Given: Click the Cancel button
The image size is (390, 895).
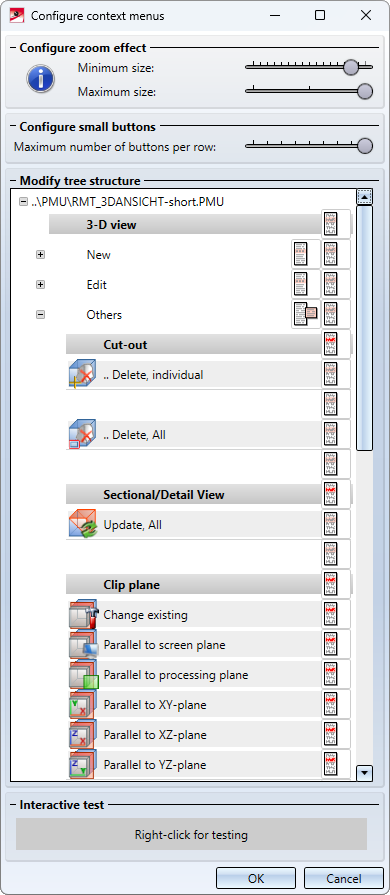Looking at the screenshot, I should (x=344, y=878).
